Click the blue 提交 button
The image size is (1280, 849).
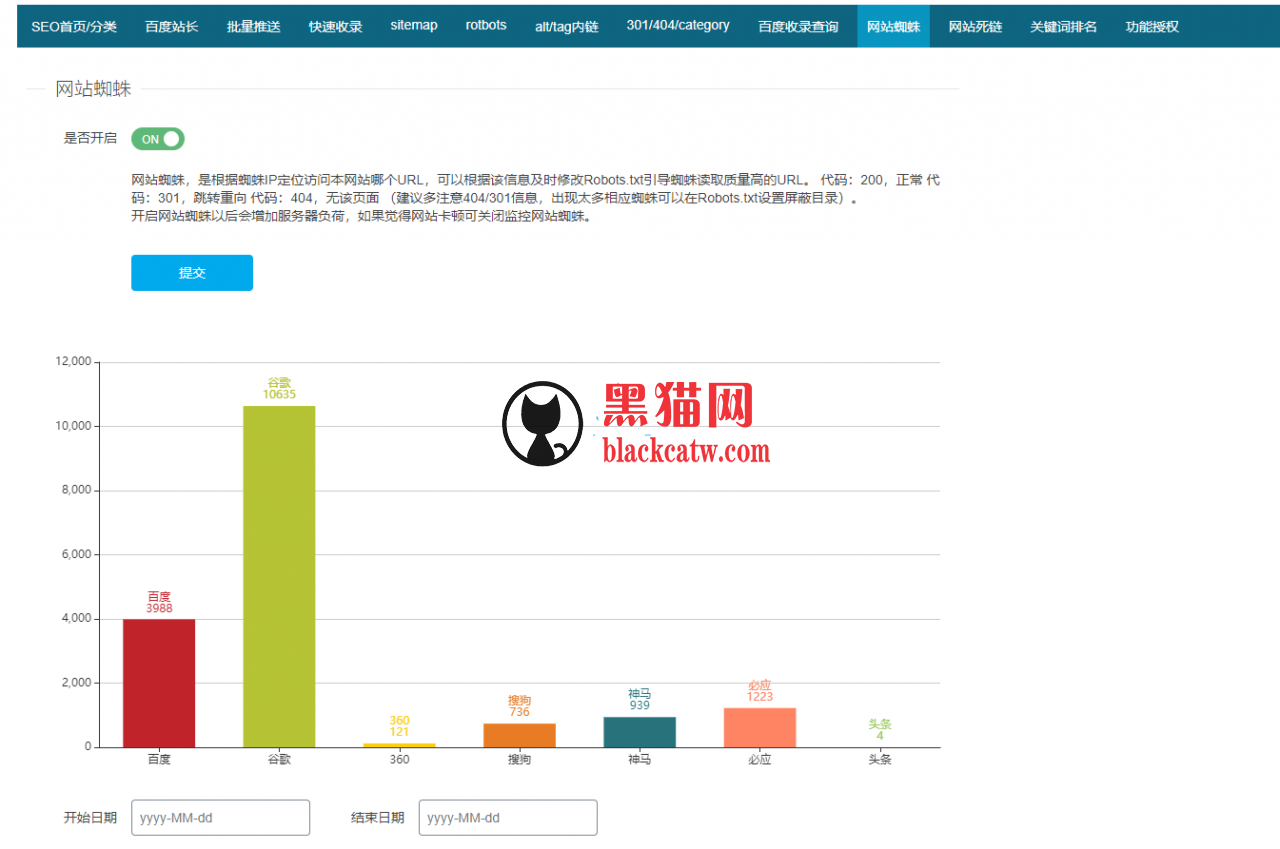pyautogui.click(x=192, y=273)
